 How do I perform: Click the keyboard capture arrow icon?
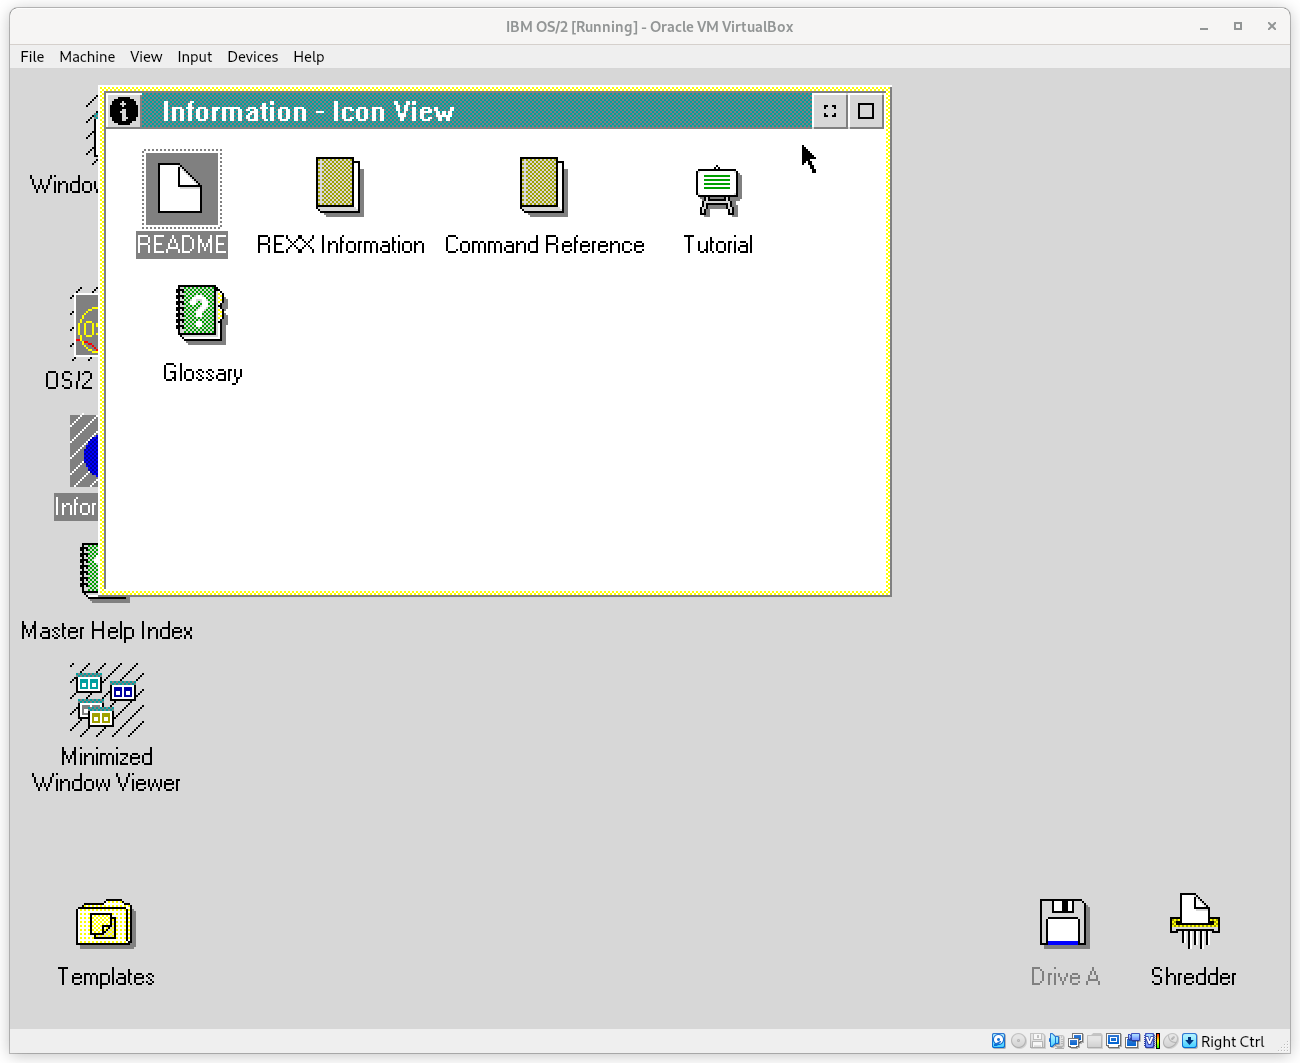pos(1189,1041)
